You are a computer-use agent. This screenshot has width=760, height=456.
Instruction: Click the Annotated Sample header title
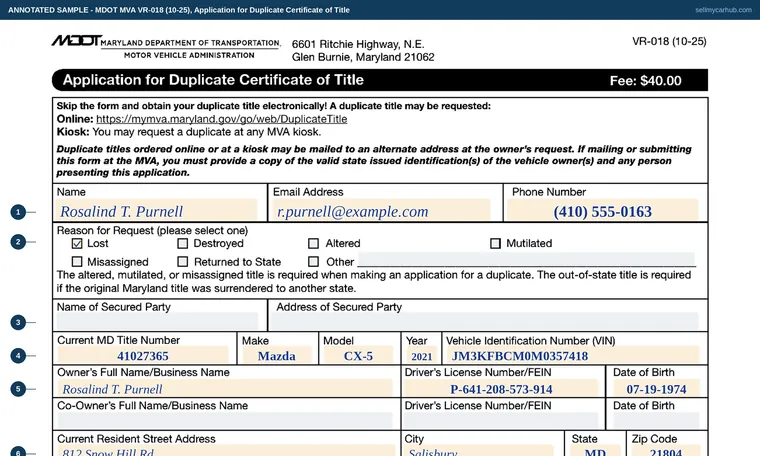[x=179, y=10]
